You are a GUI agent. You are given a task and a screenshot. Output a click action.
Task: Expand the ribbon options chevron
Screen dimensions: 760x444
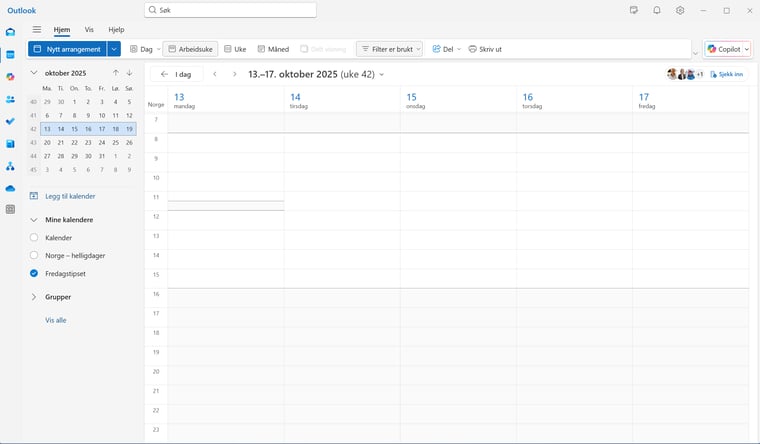696,53
